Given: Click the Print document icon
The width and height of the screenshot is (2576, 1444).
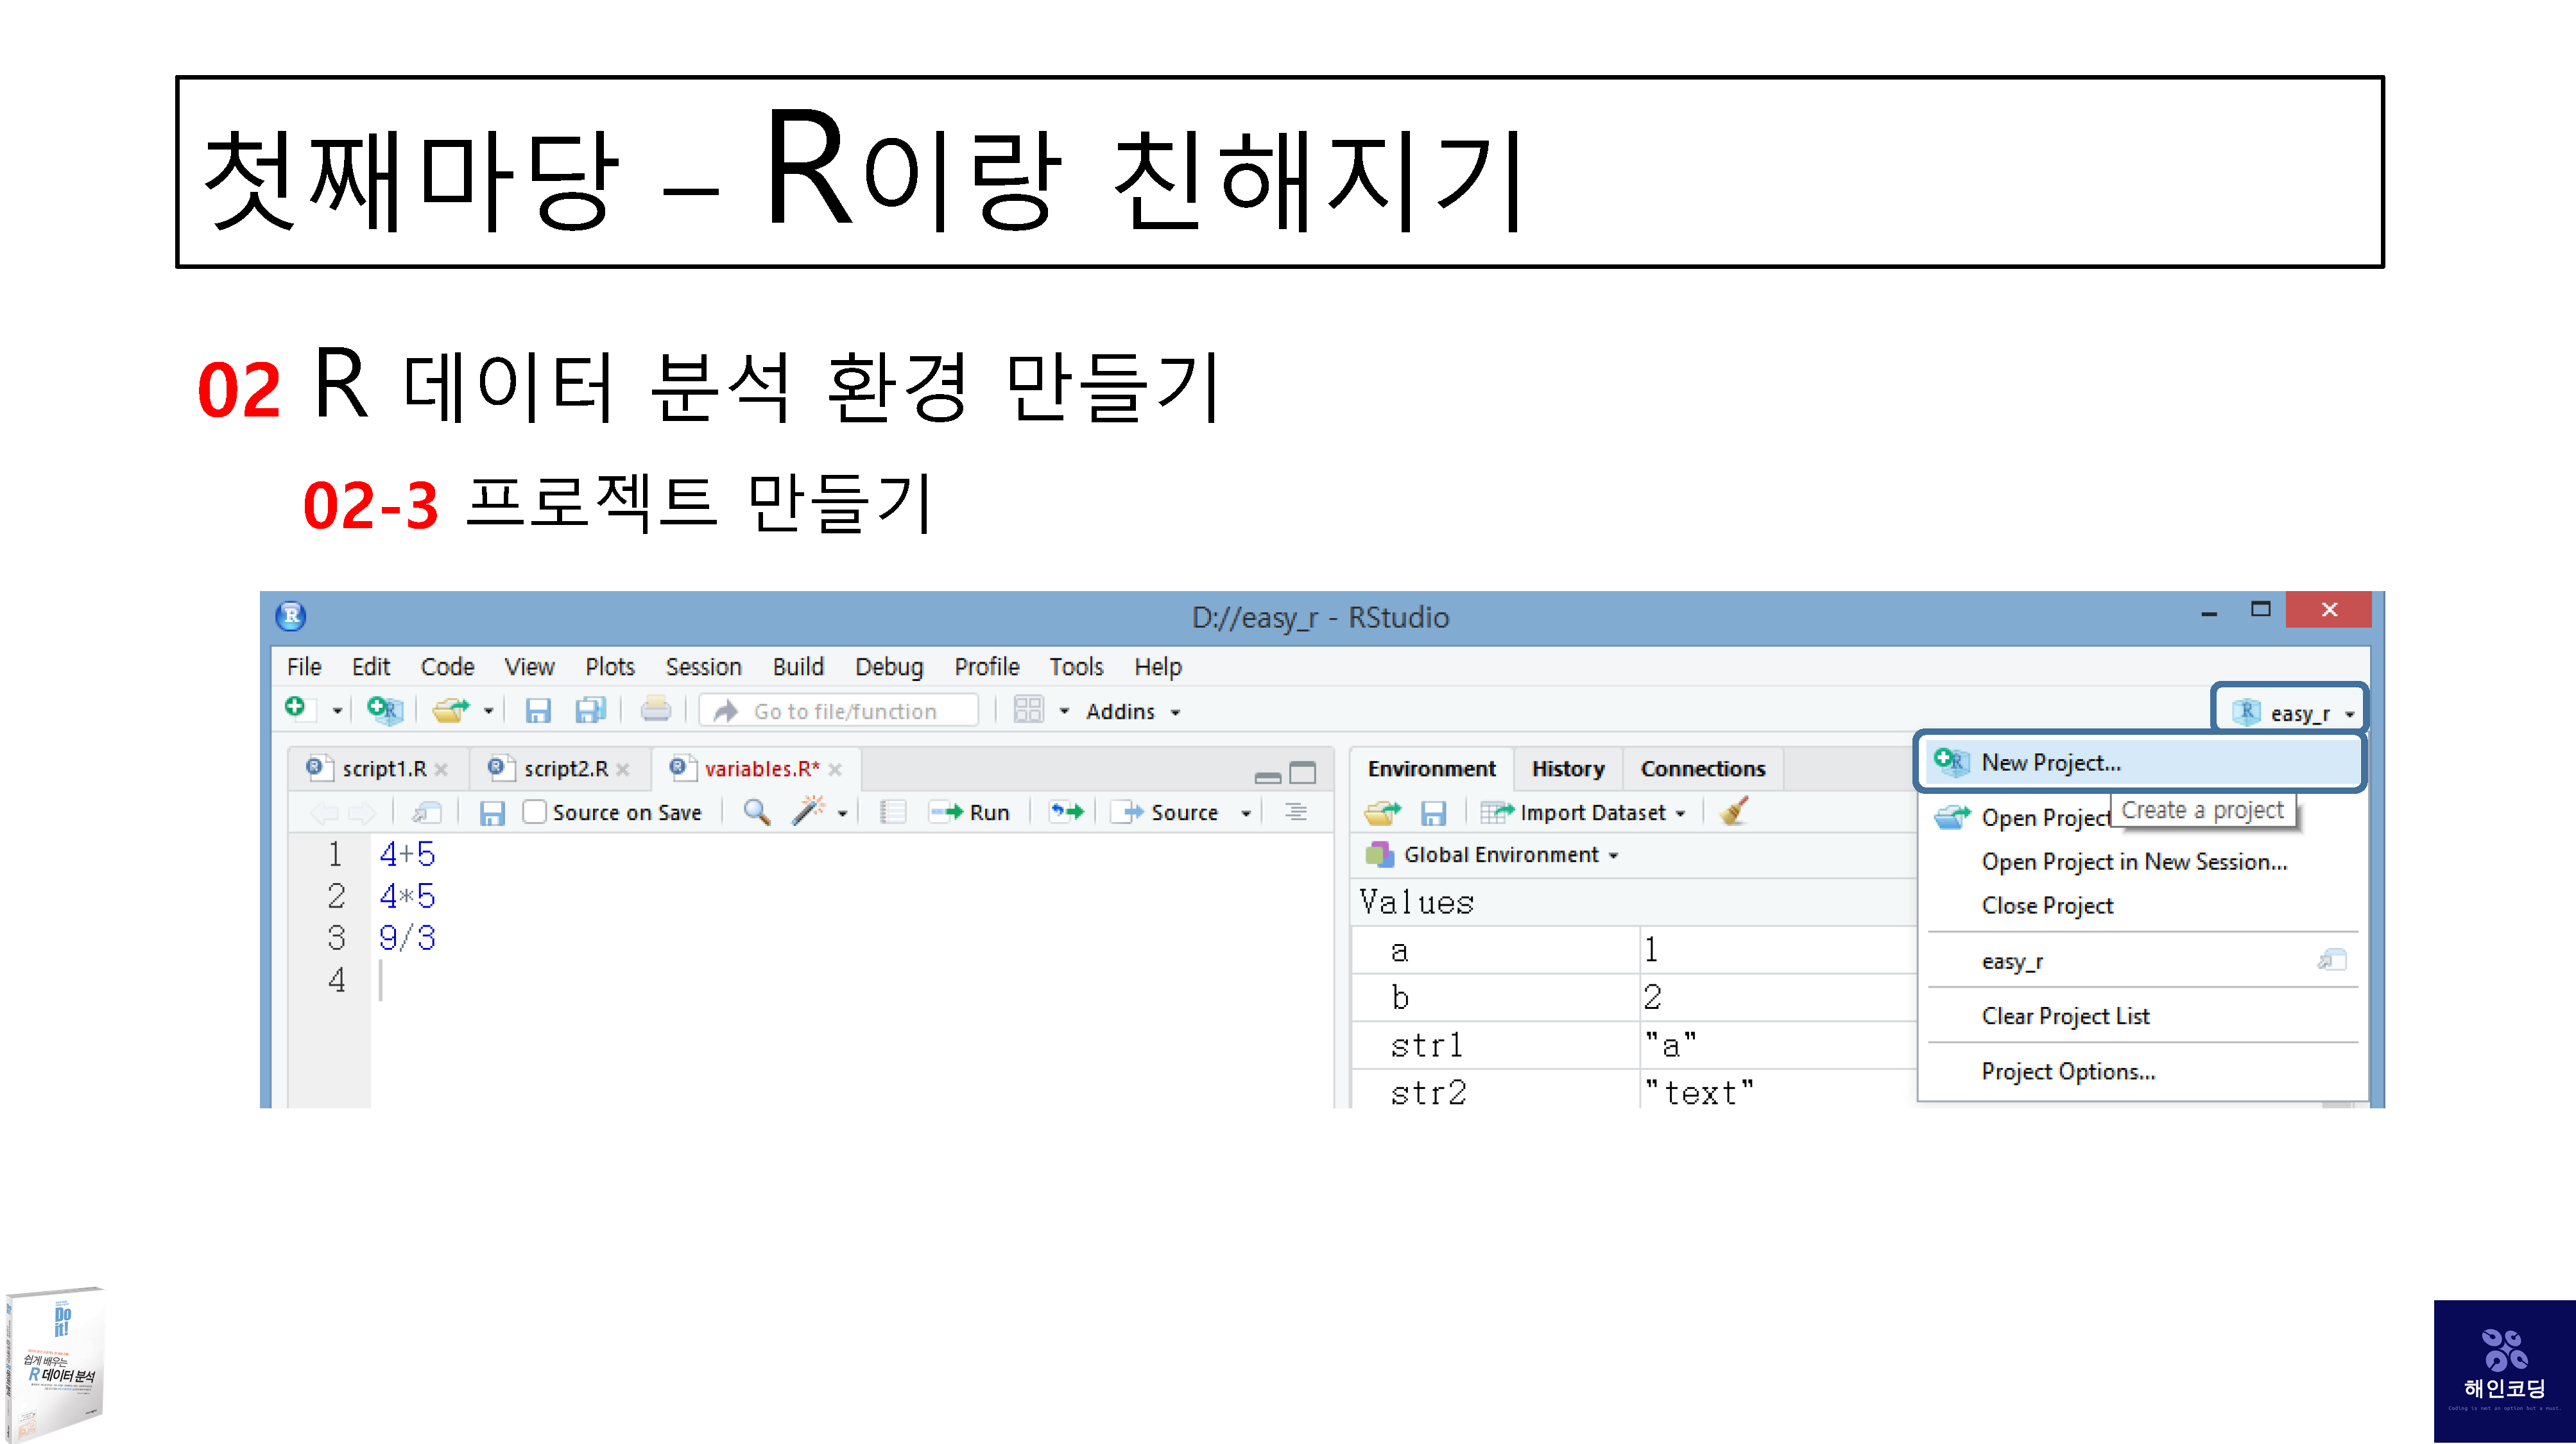Looking at the screenshot, I should click(656, 710).
